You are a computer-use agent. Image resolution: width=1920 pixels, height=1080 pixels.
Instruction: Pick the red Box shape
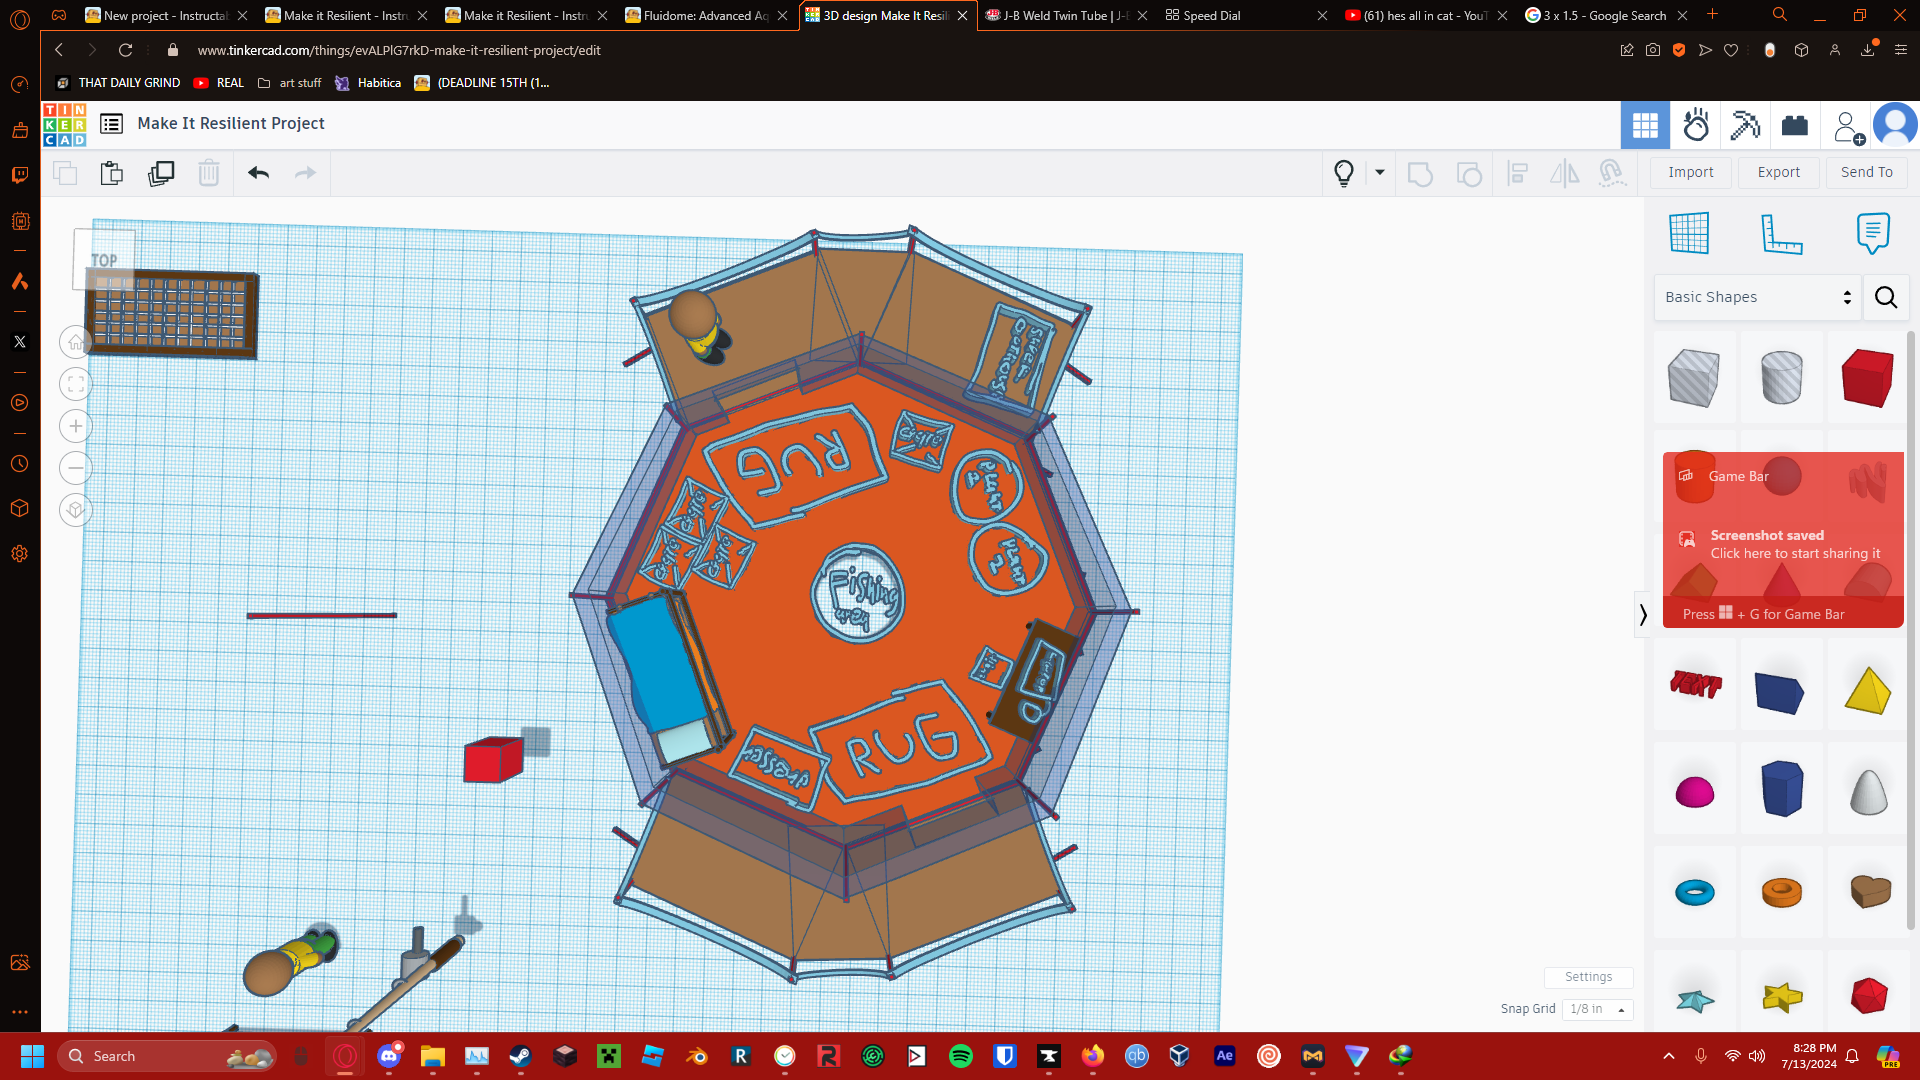(x=1867, y=378)
